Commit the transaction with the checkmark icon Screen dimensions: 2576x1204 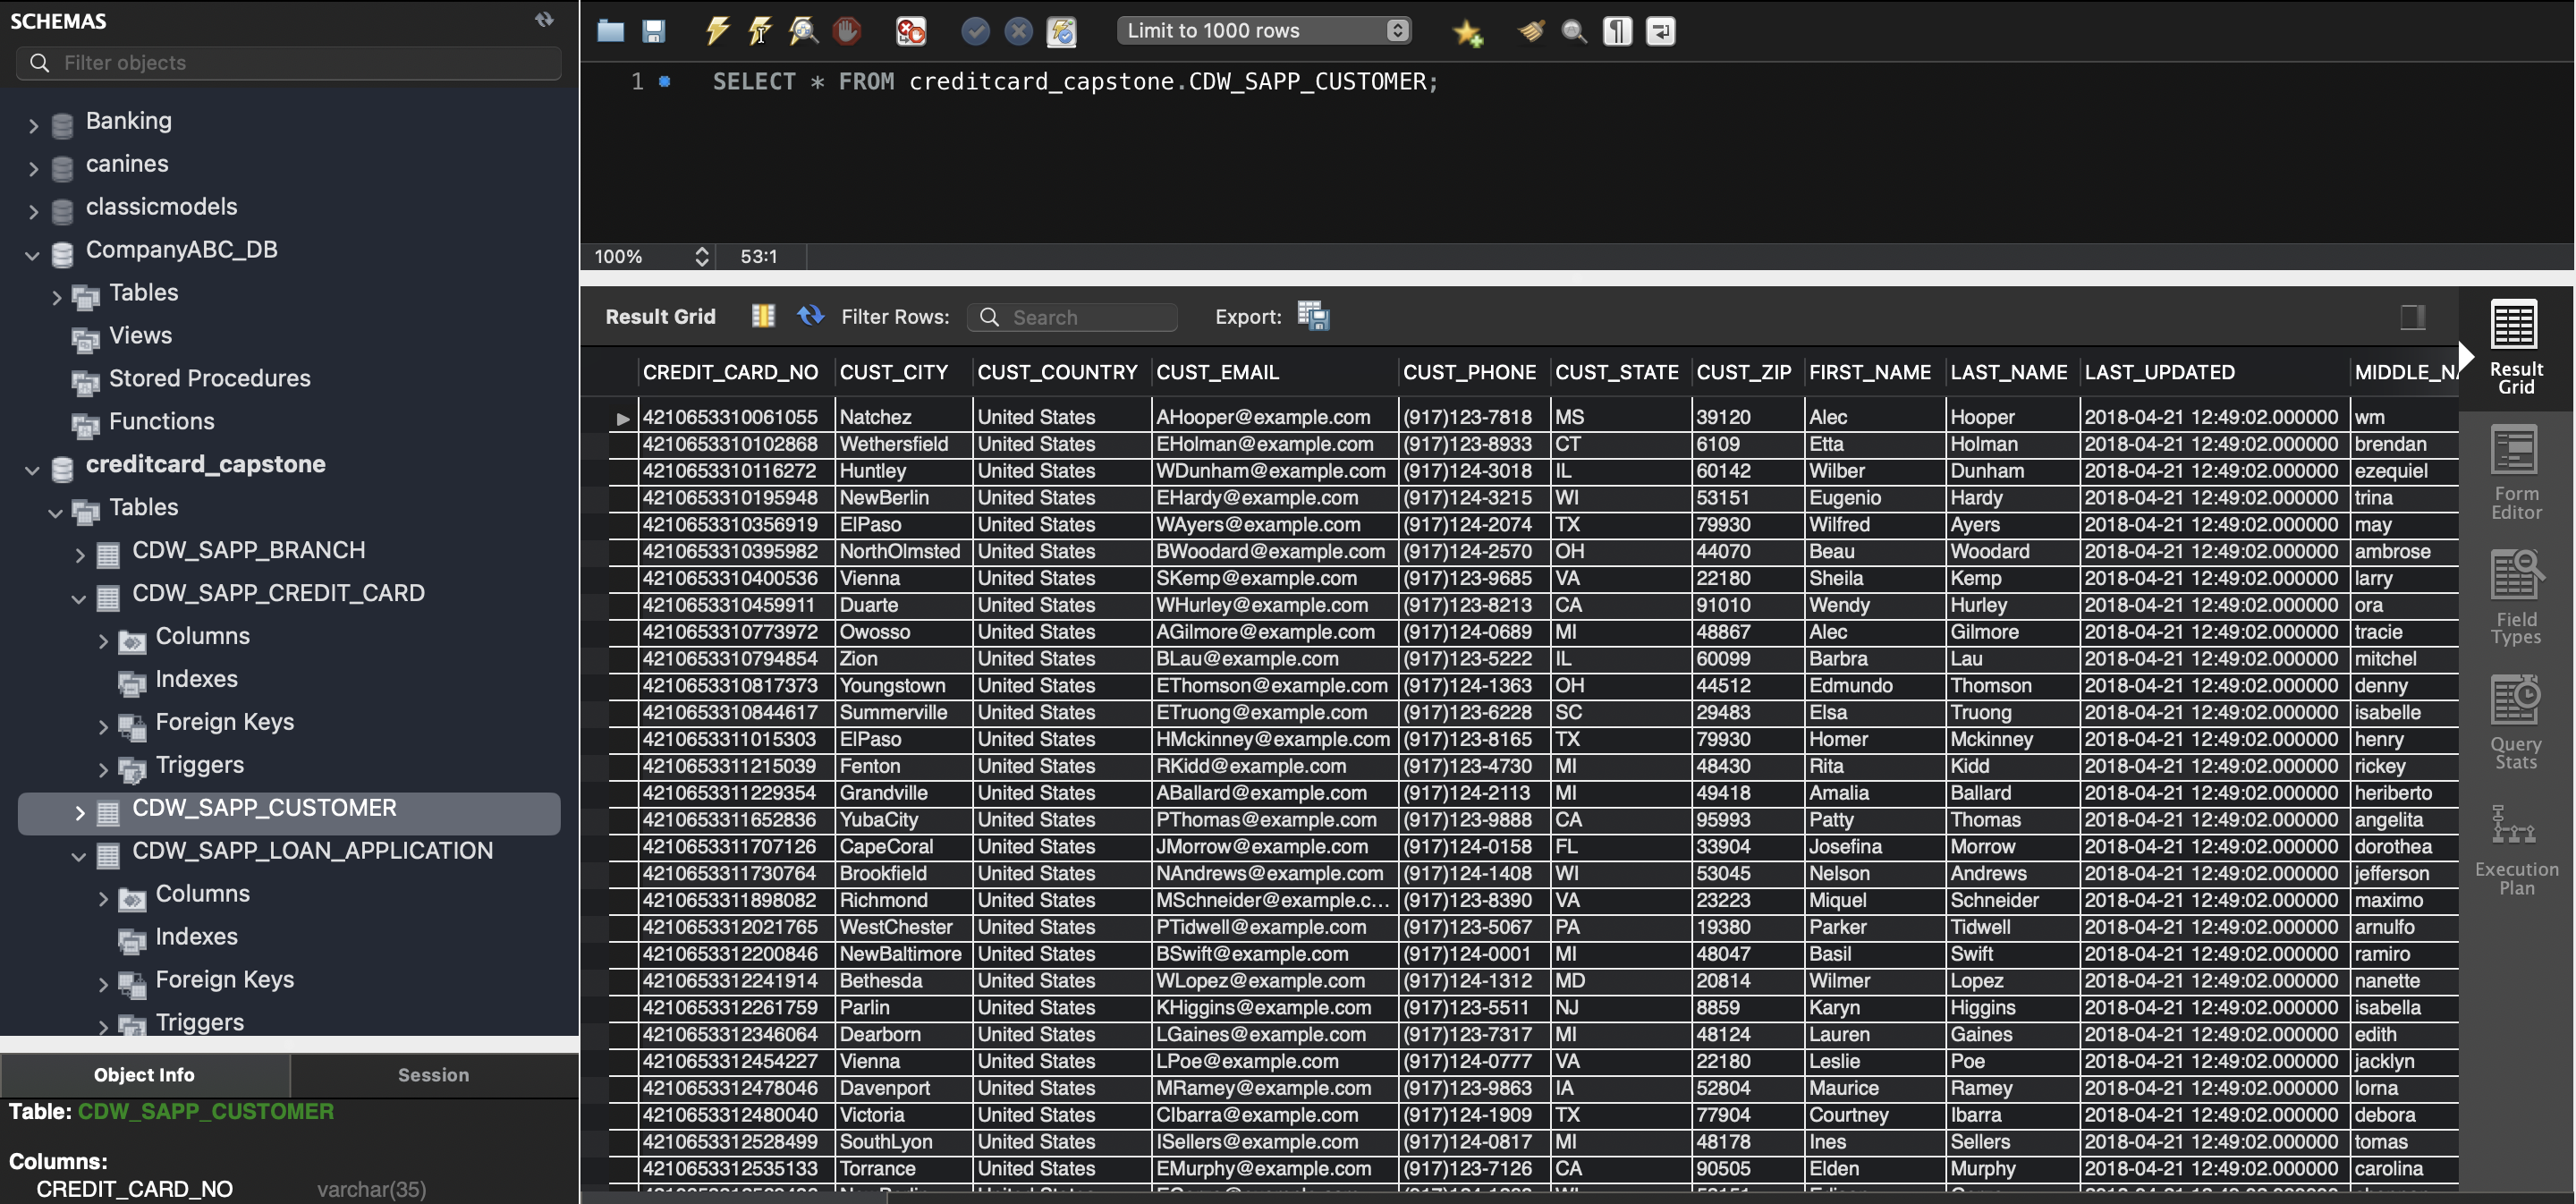pos(974,31)
